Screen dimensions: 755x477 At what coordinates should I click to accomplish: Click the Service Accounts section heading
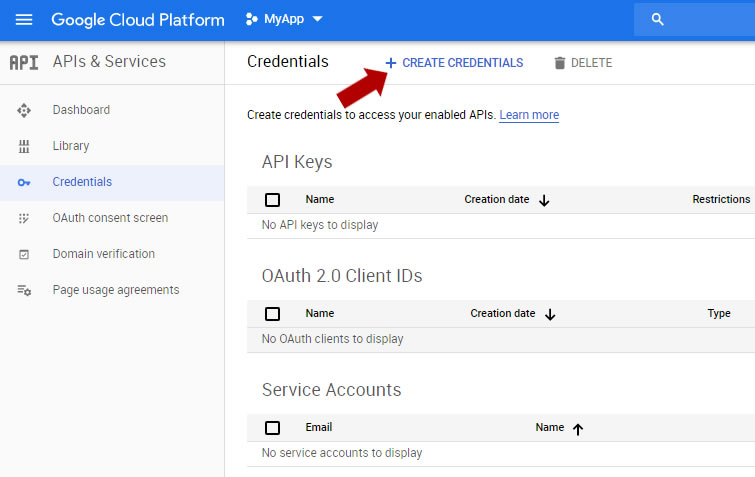331,390
